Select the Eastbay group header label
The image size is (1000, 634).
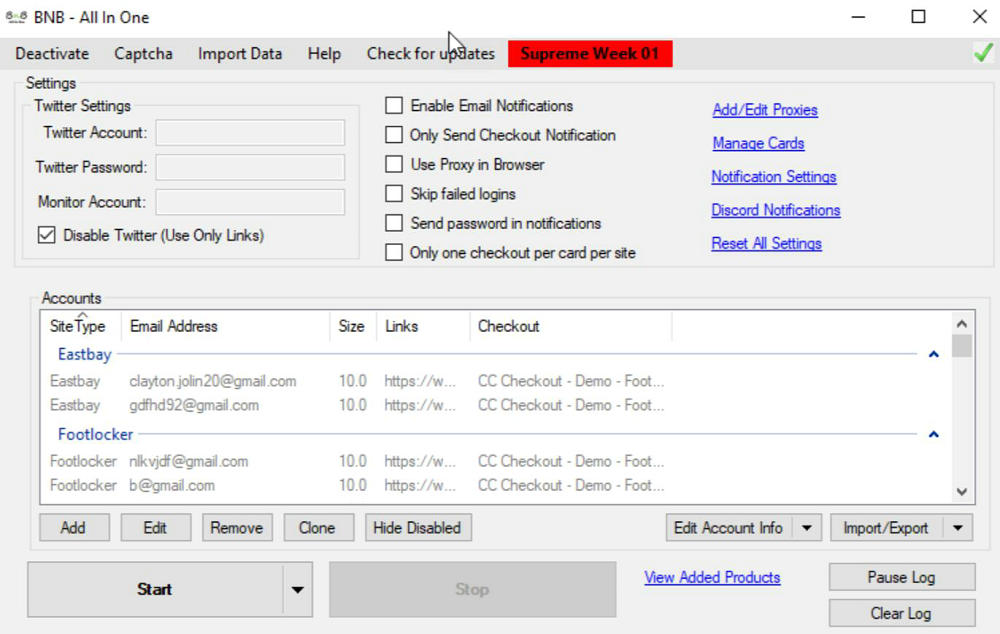point(85,354)
